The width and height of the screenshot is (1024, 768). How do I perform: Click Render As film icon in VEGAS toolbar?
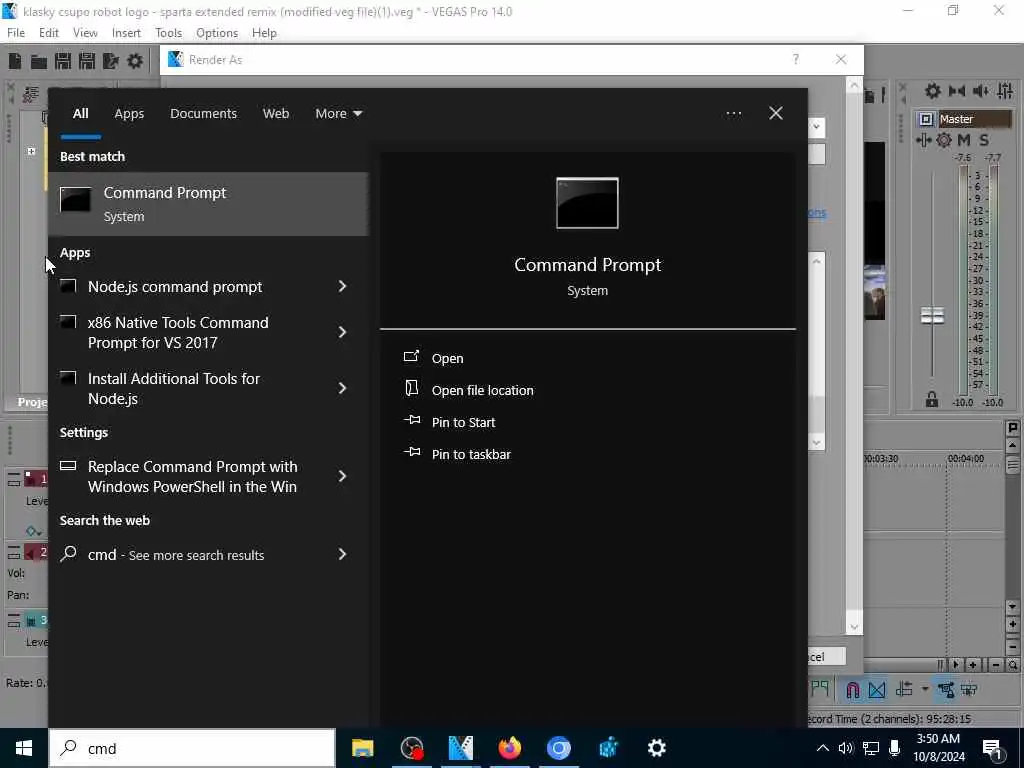110,61
